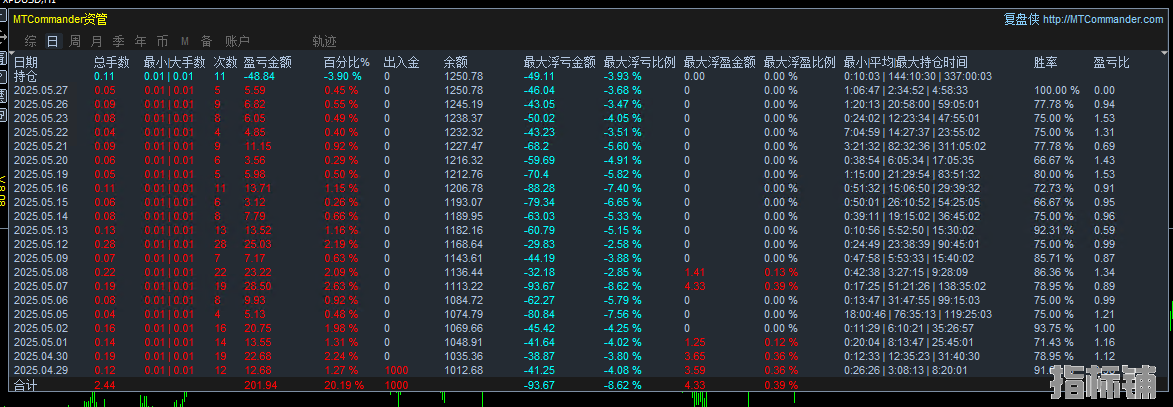
Task: Click the 合计 totals row label
Action: 25,385
